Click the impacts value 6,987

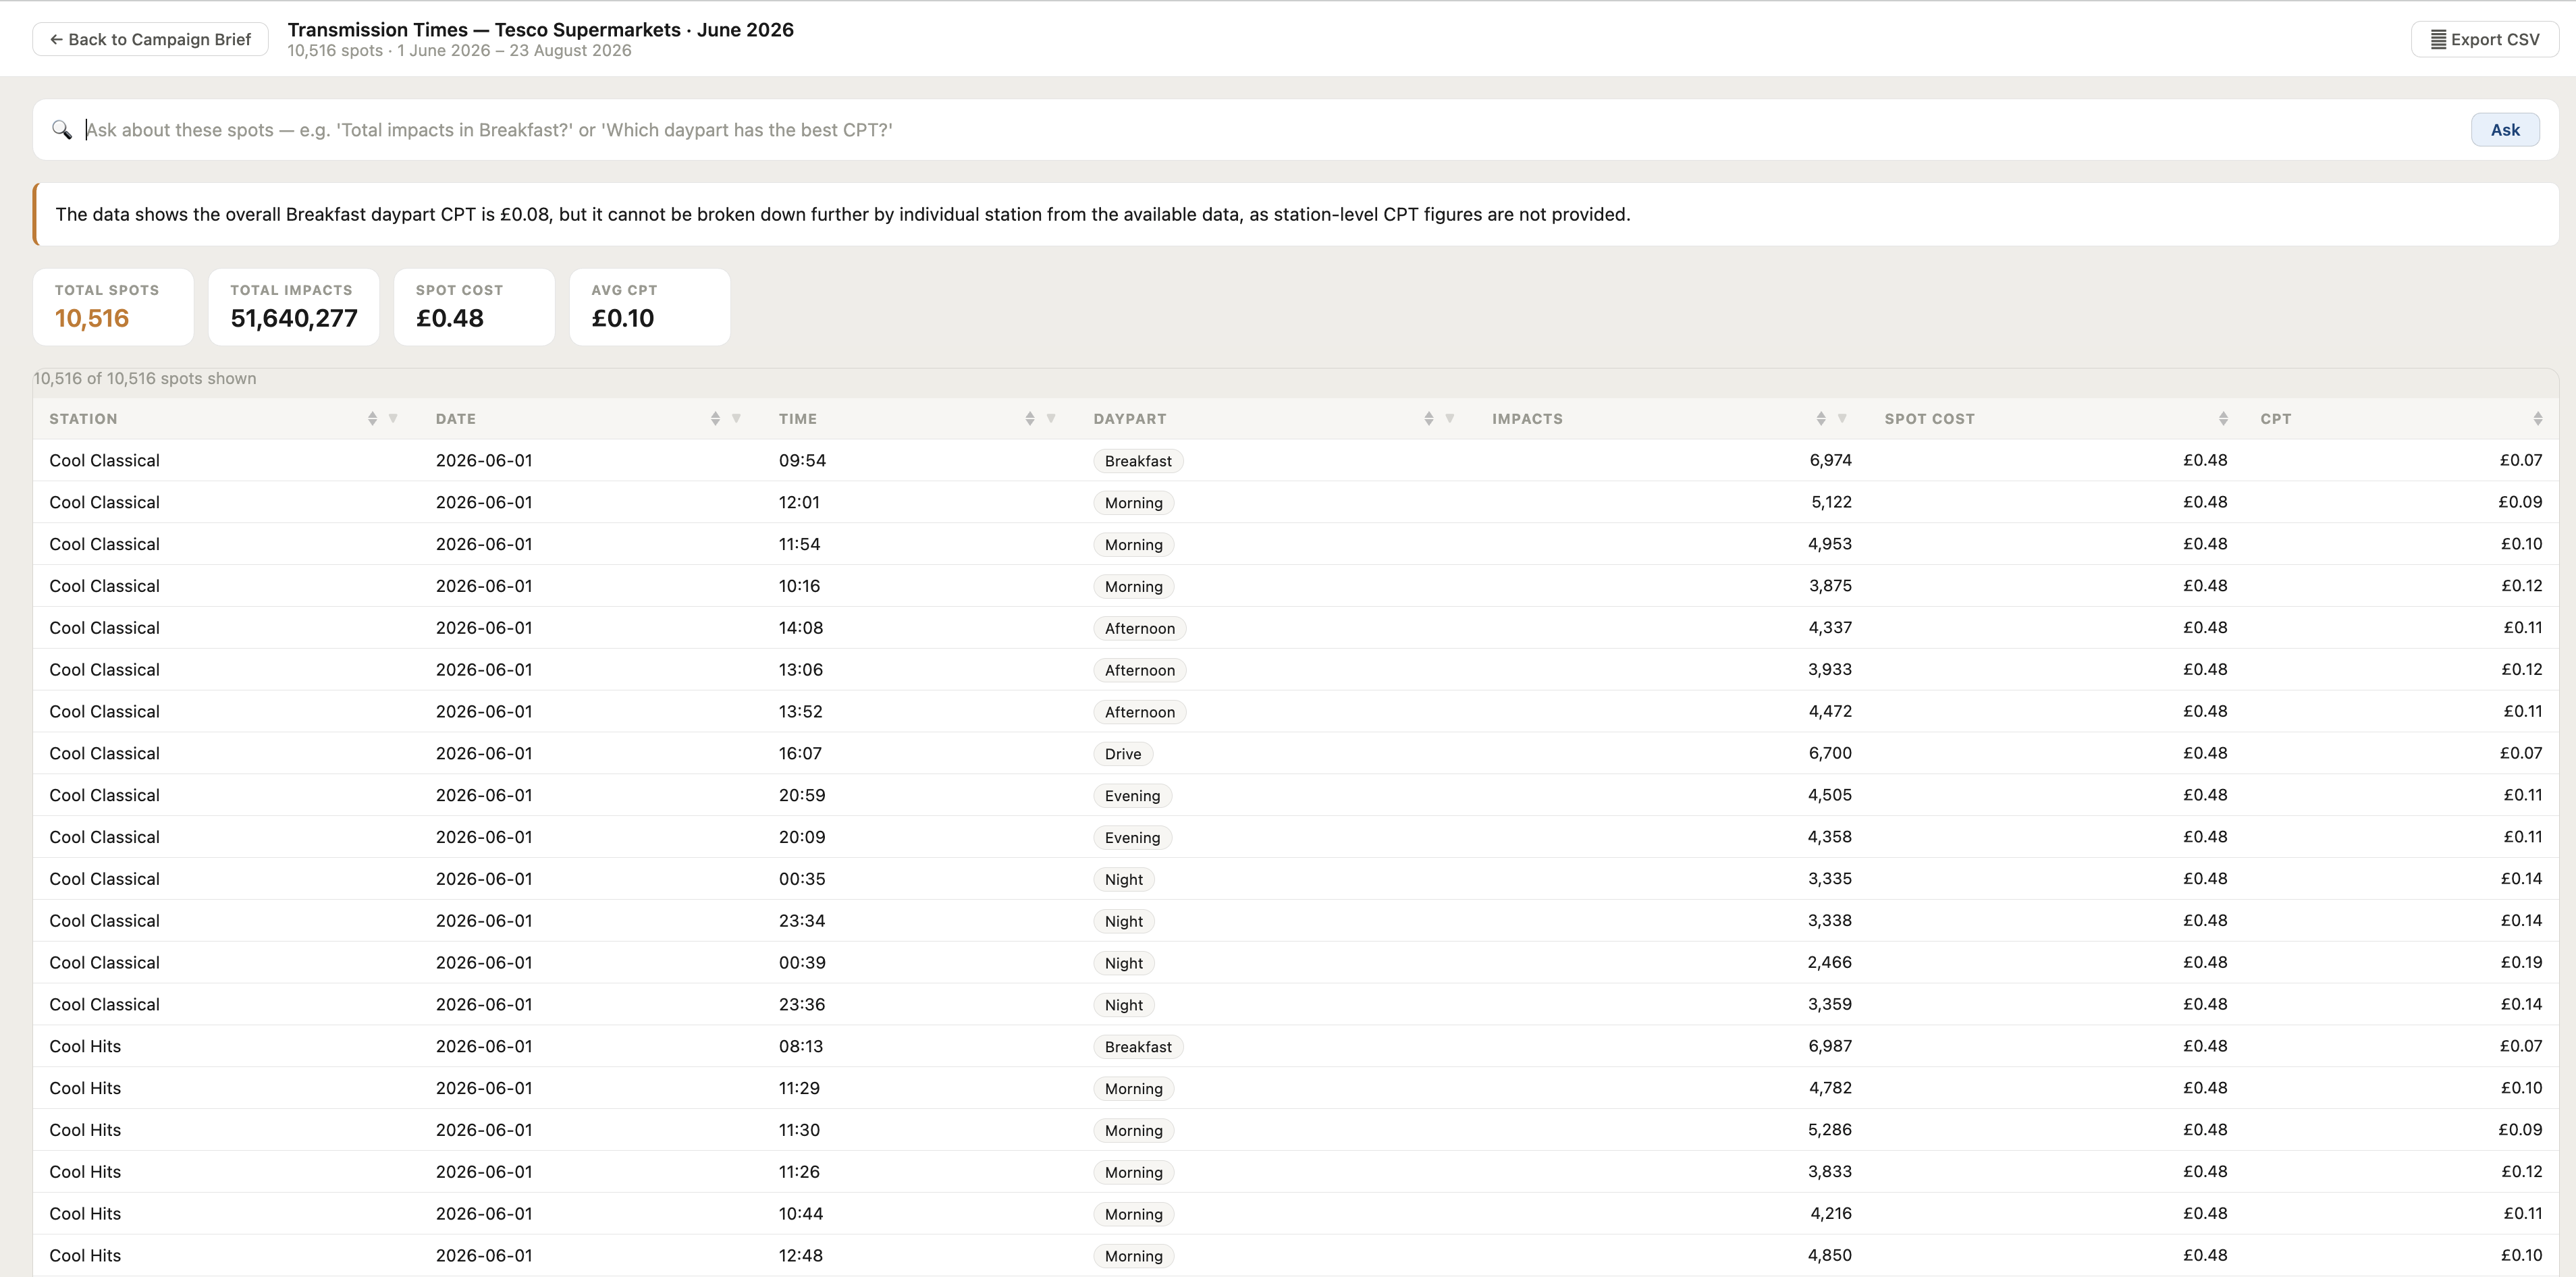click(1830, 1046)
